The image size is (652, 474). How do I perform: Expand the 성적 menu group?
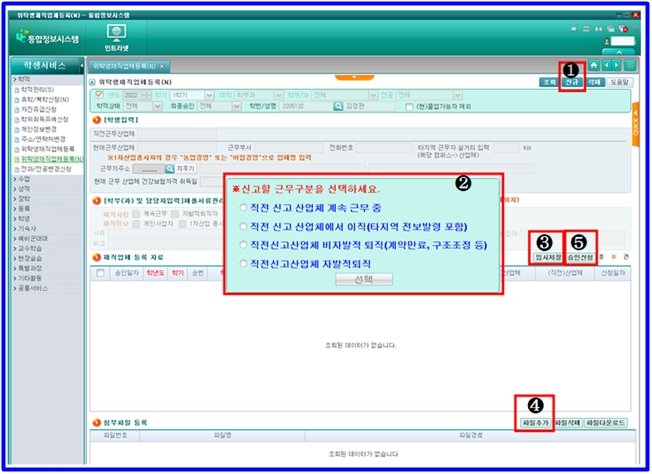point(22,189)
